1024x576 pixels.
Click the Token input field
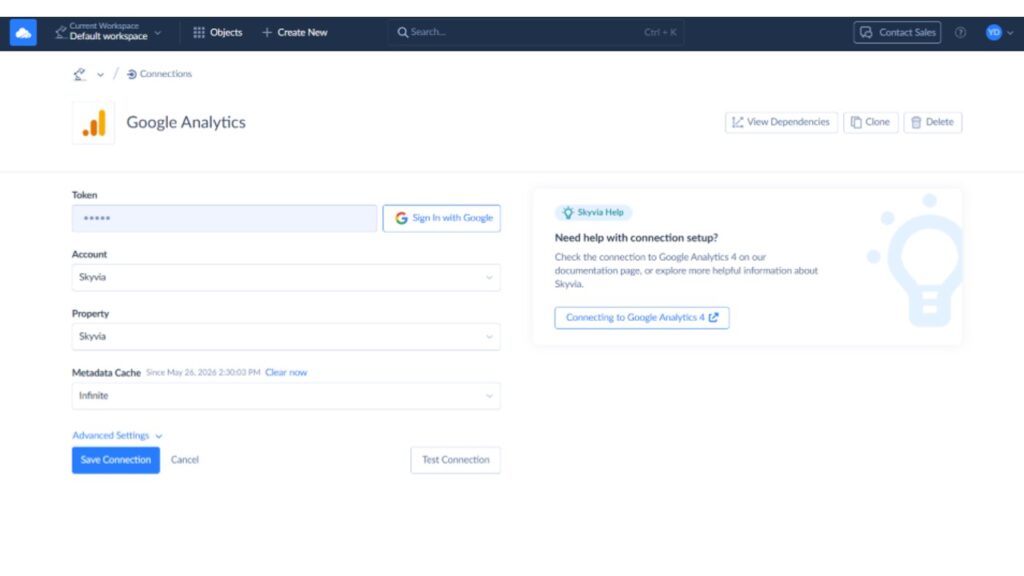pyautogui.click(x=224, y=218)
